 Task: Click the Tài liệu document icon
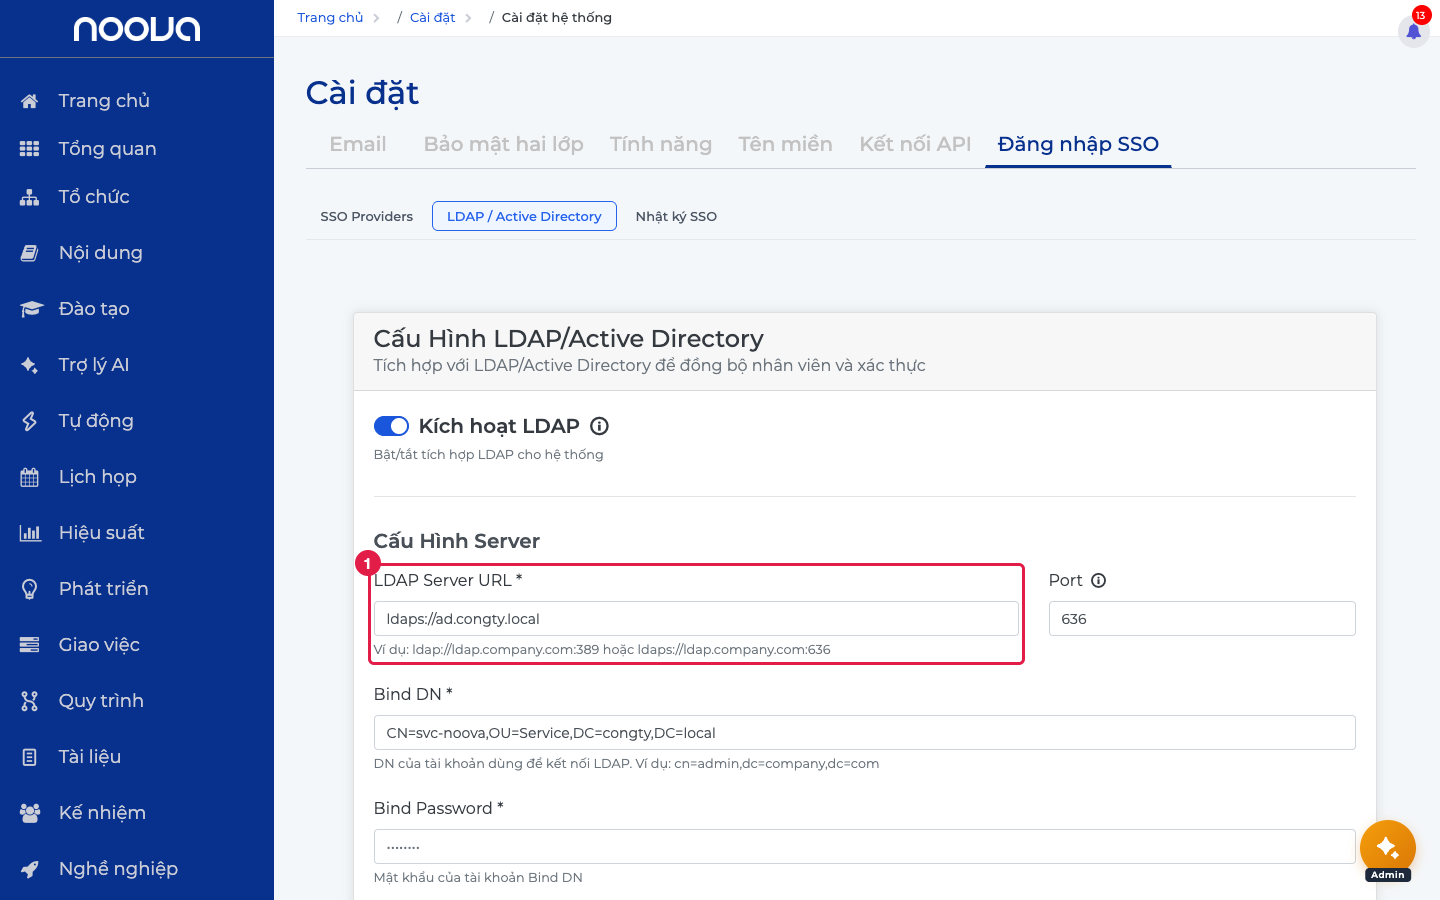pyautogui.click(x=30, y=757)
